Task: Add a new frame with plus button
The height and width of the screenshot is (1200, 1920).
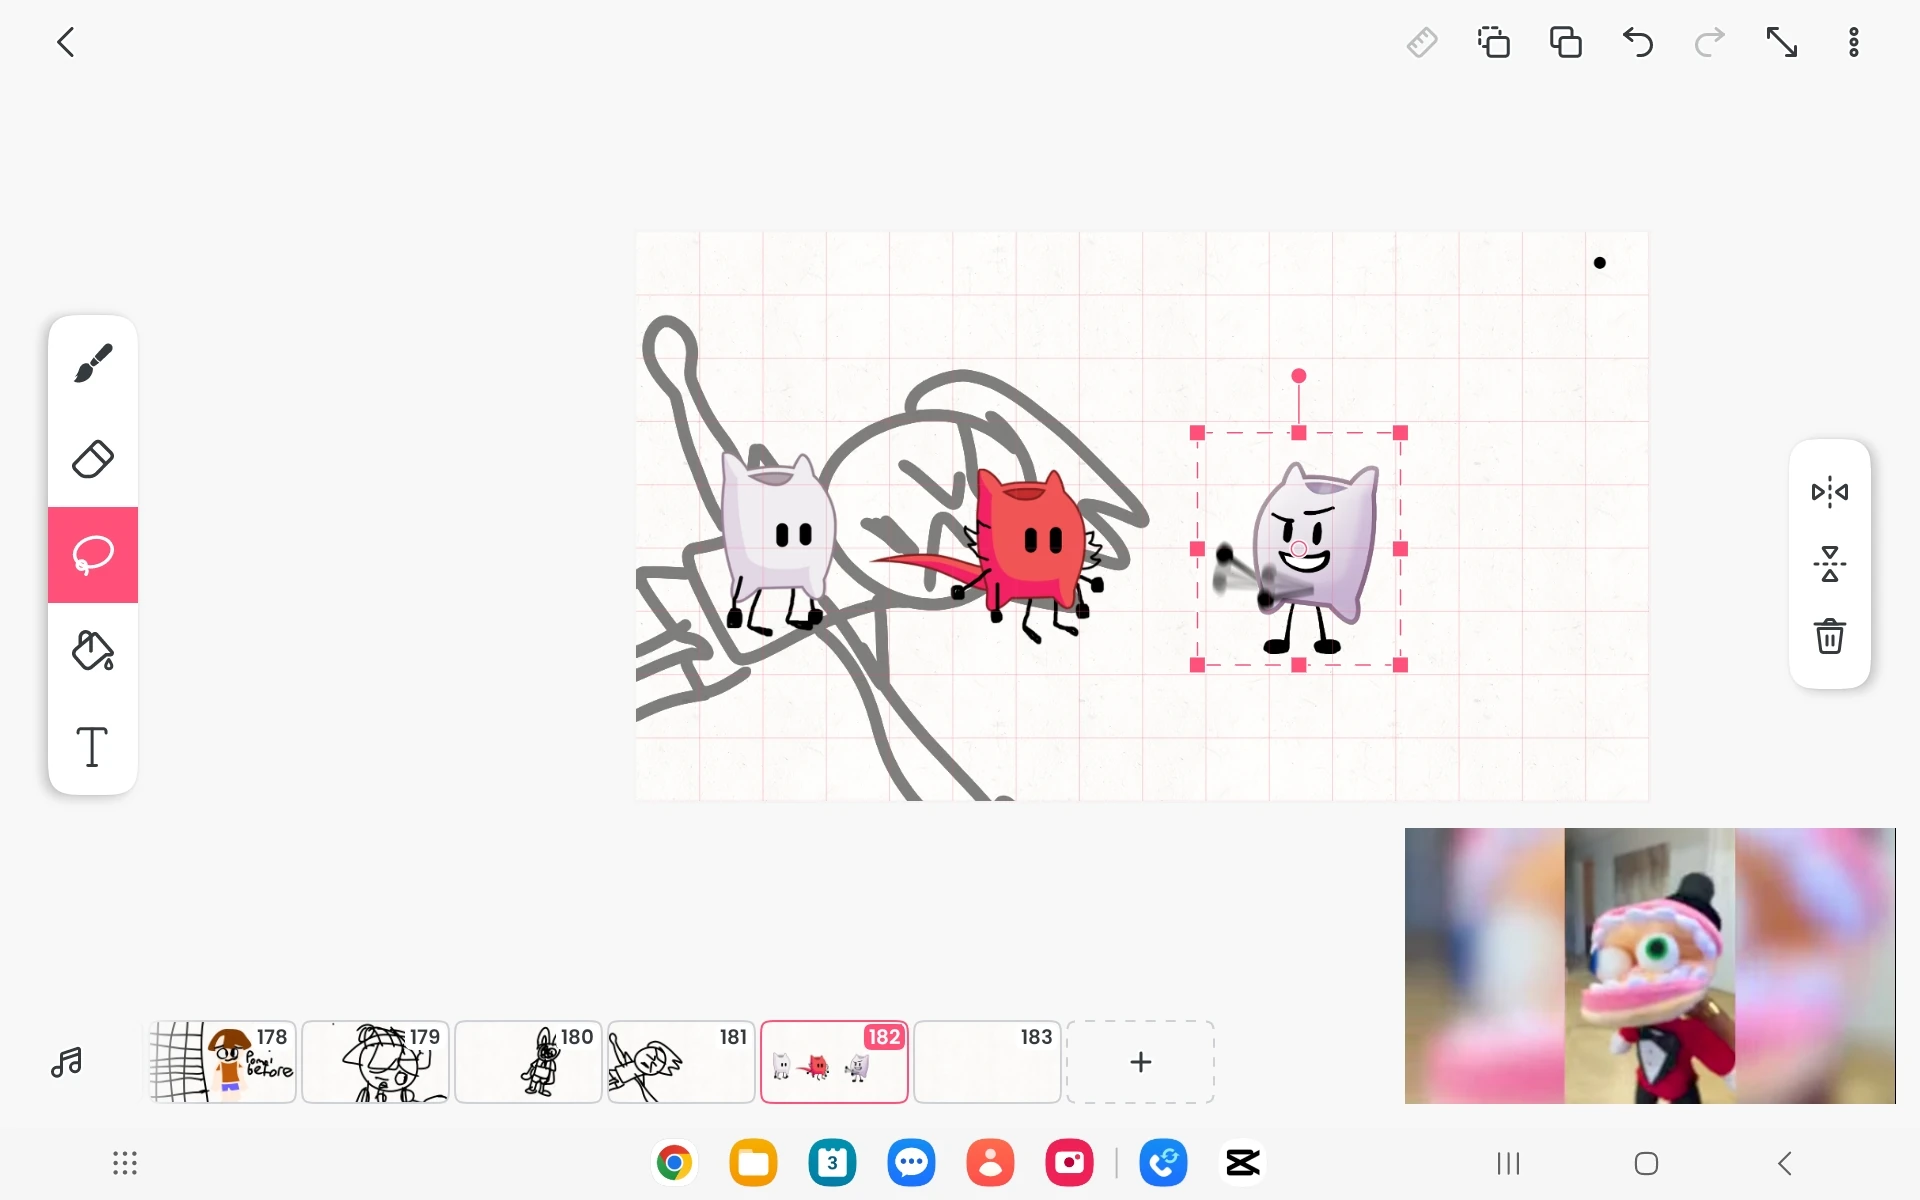Action: [x=1140, y=1062]
